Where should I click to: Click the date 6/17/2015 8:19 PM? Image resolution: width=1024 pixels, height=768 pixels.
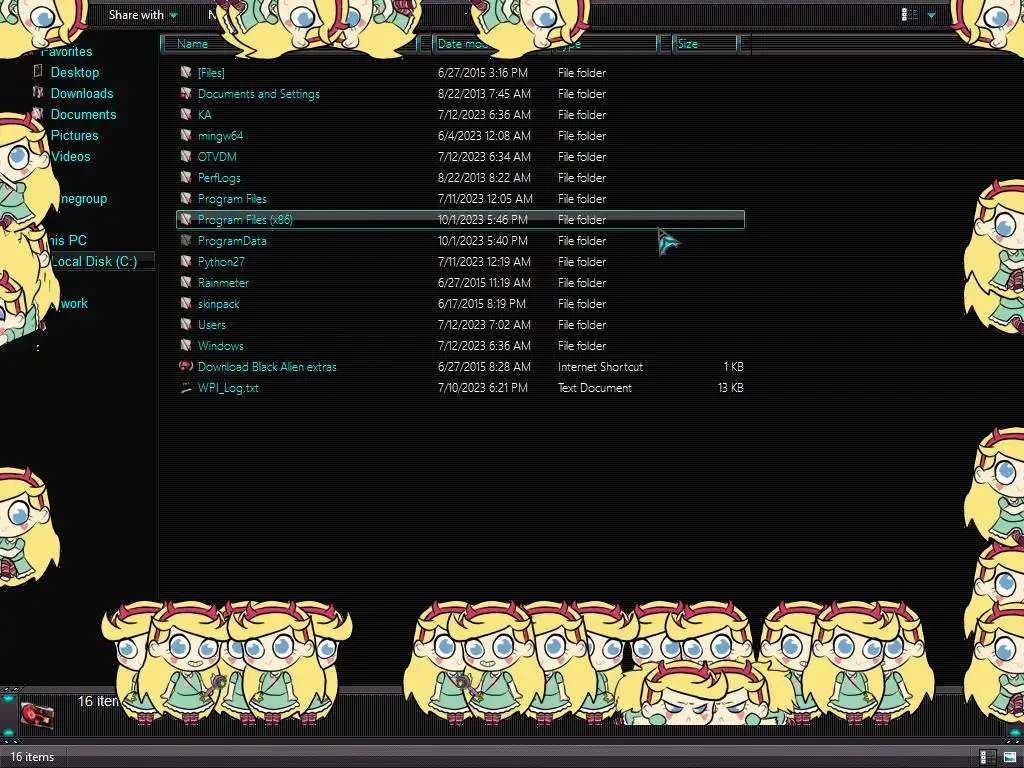pos(481,304)
